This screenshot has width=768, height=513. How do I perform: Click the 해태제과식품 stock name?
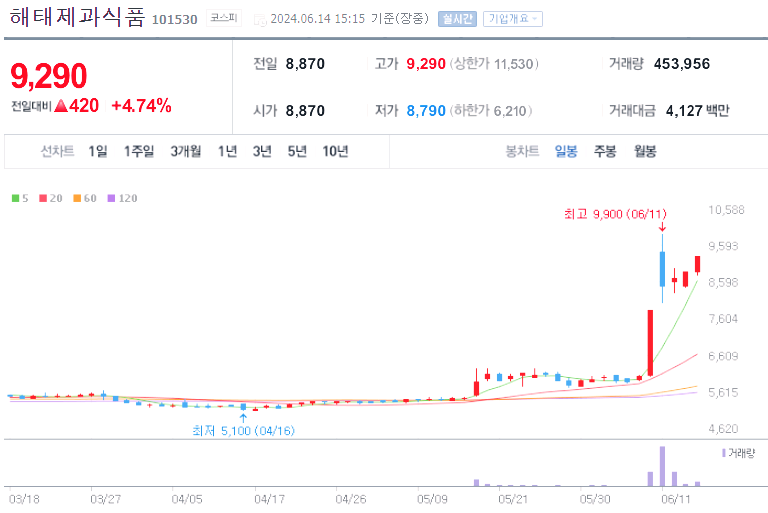pos(77,17)
